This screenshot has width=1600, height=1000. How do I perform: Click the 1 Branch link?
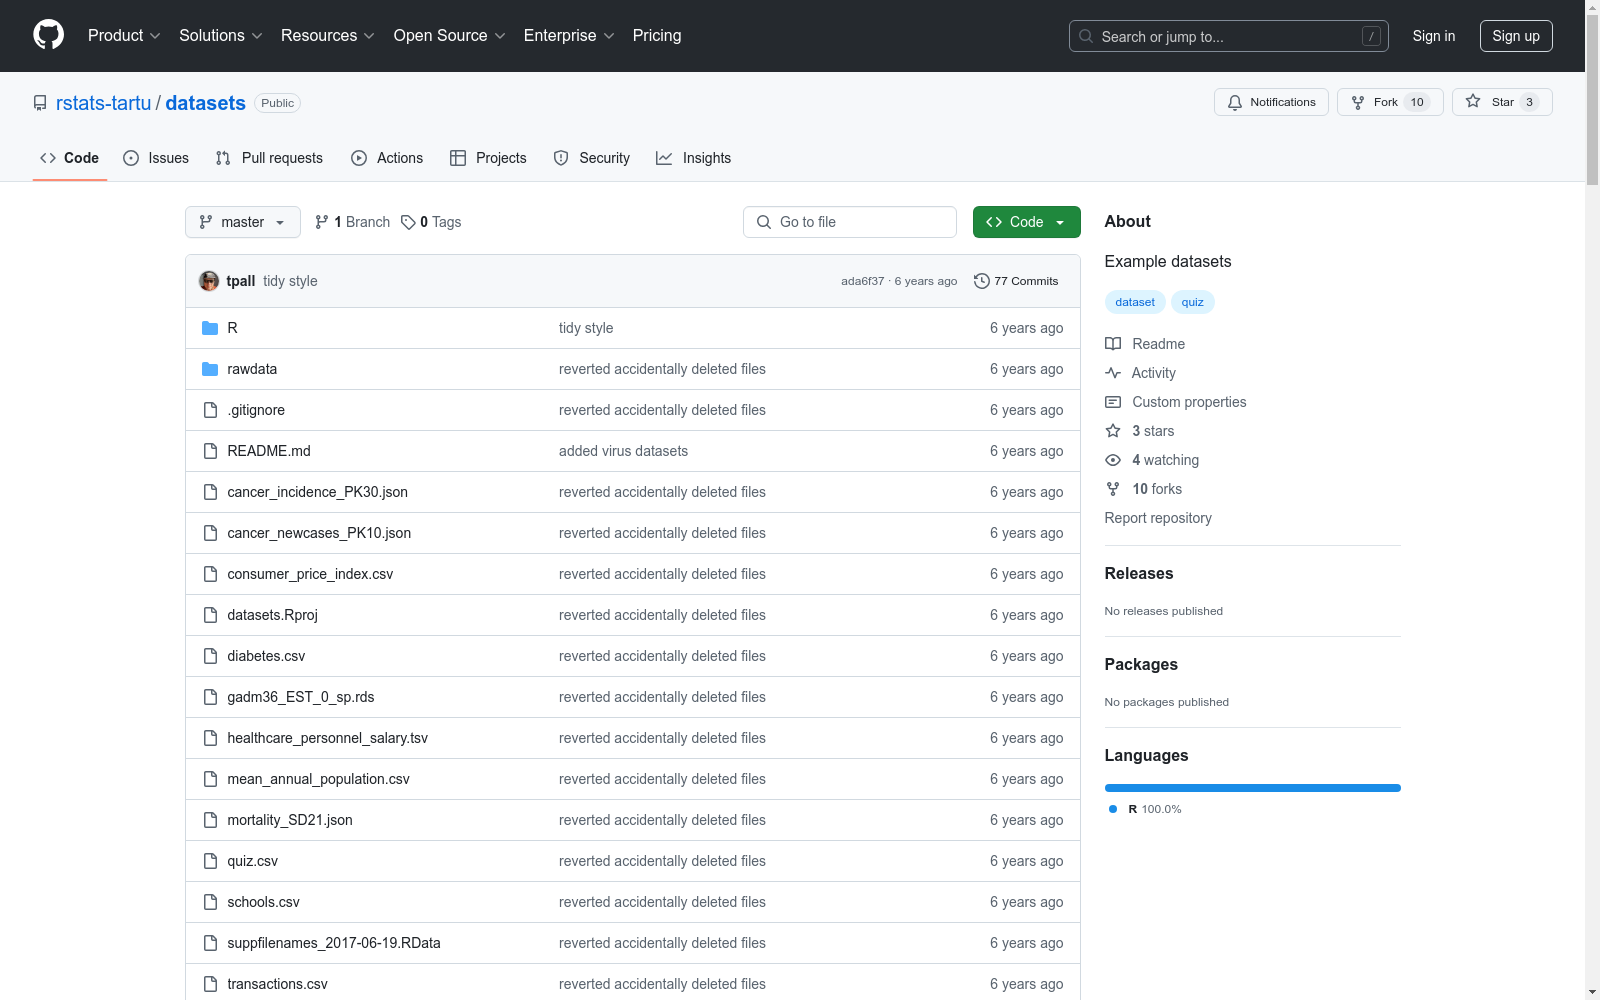352,222
